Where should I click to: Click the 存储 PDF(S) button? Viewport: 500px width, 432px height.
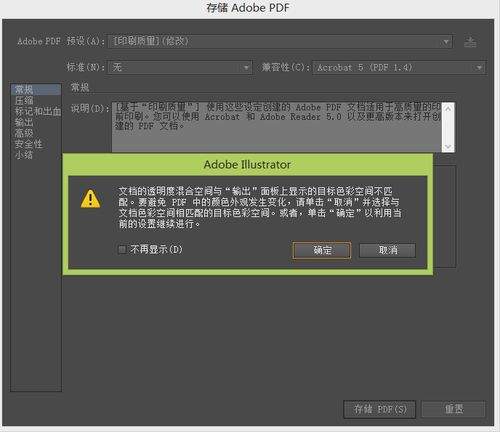(x=380, y=409)
